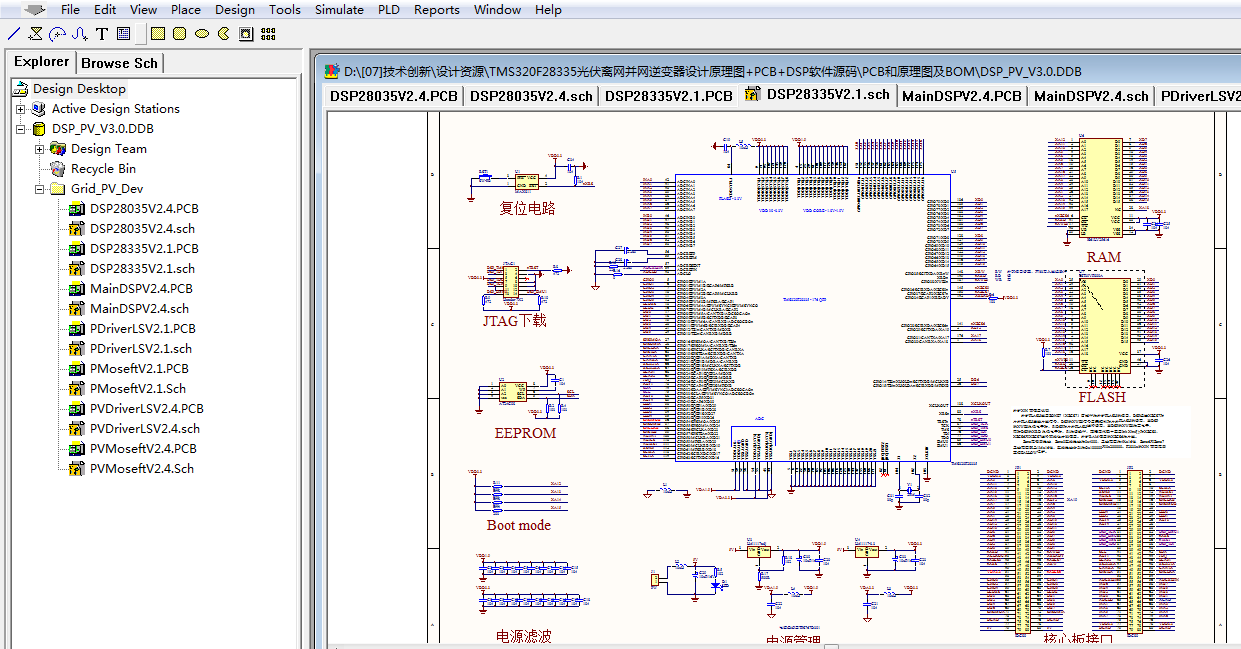Click the DSP28035V2.4.sch file icon

pos(77,228)
